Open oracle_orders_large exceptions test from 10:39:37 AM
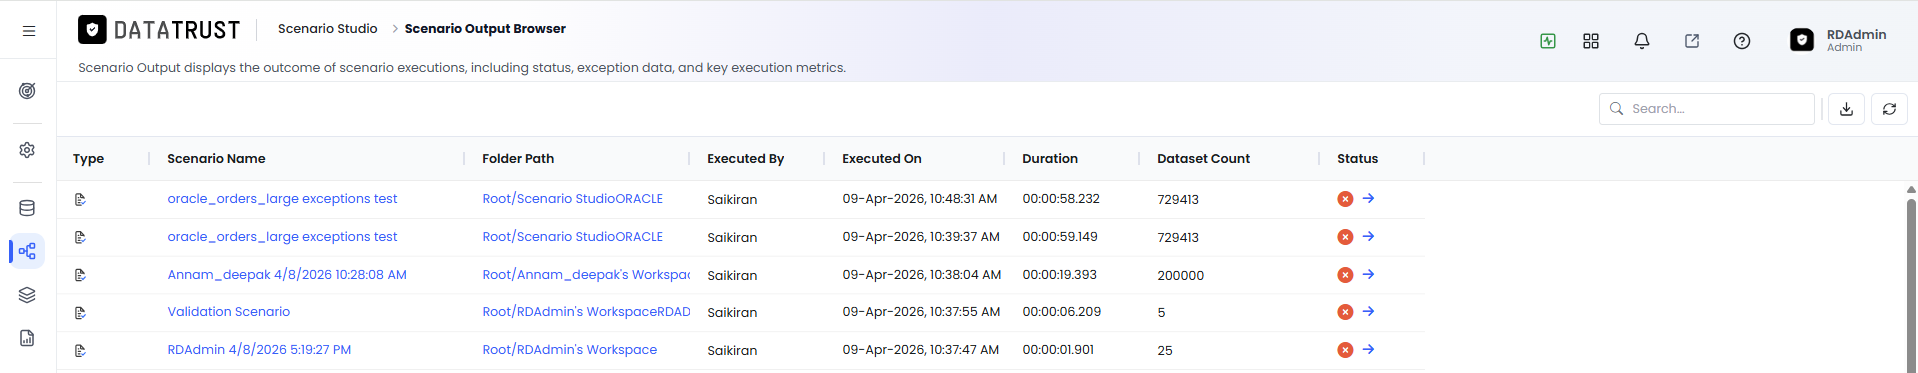Image resolution: width=1918 pixels, height=373 pixels. click(x=282, y=237)
